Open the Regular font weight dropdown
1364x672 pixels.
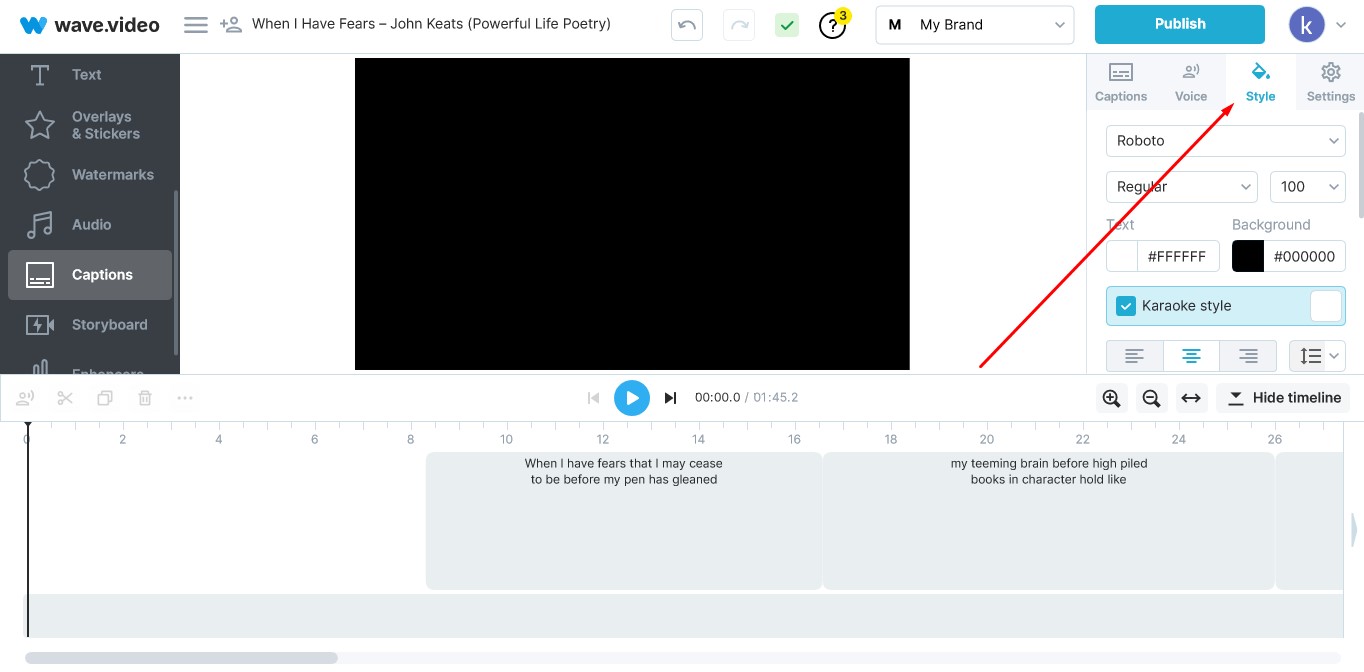1182,187
